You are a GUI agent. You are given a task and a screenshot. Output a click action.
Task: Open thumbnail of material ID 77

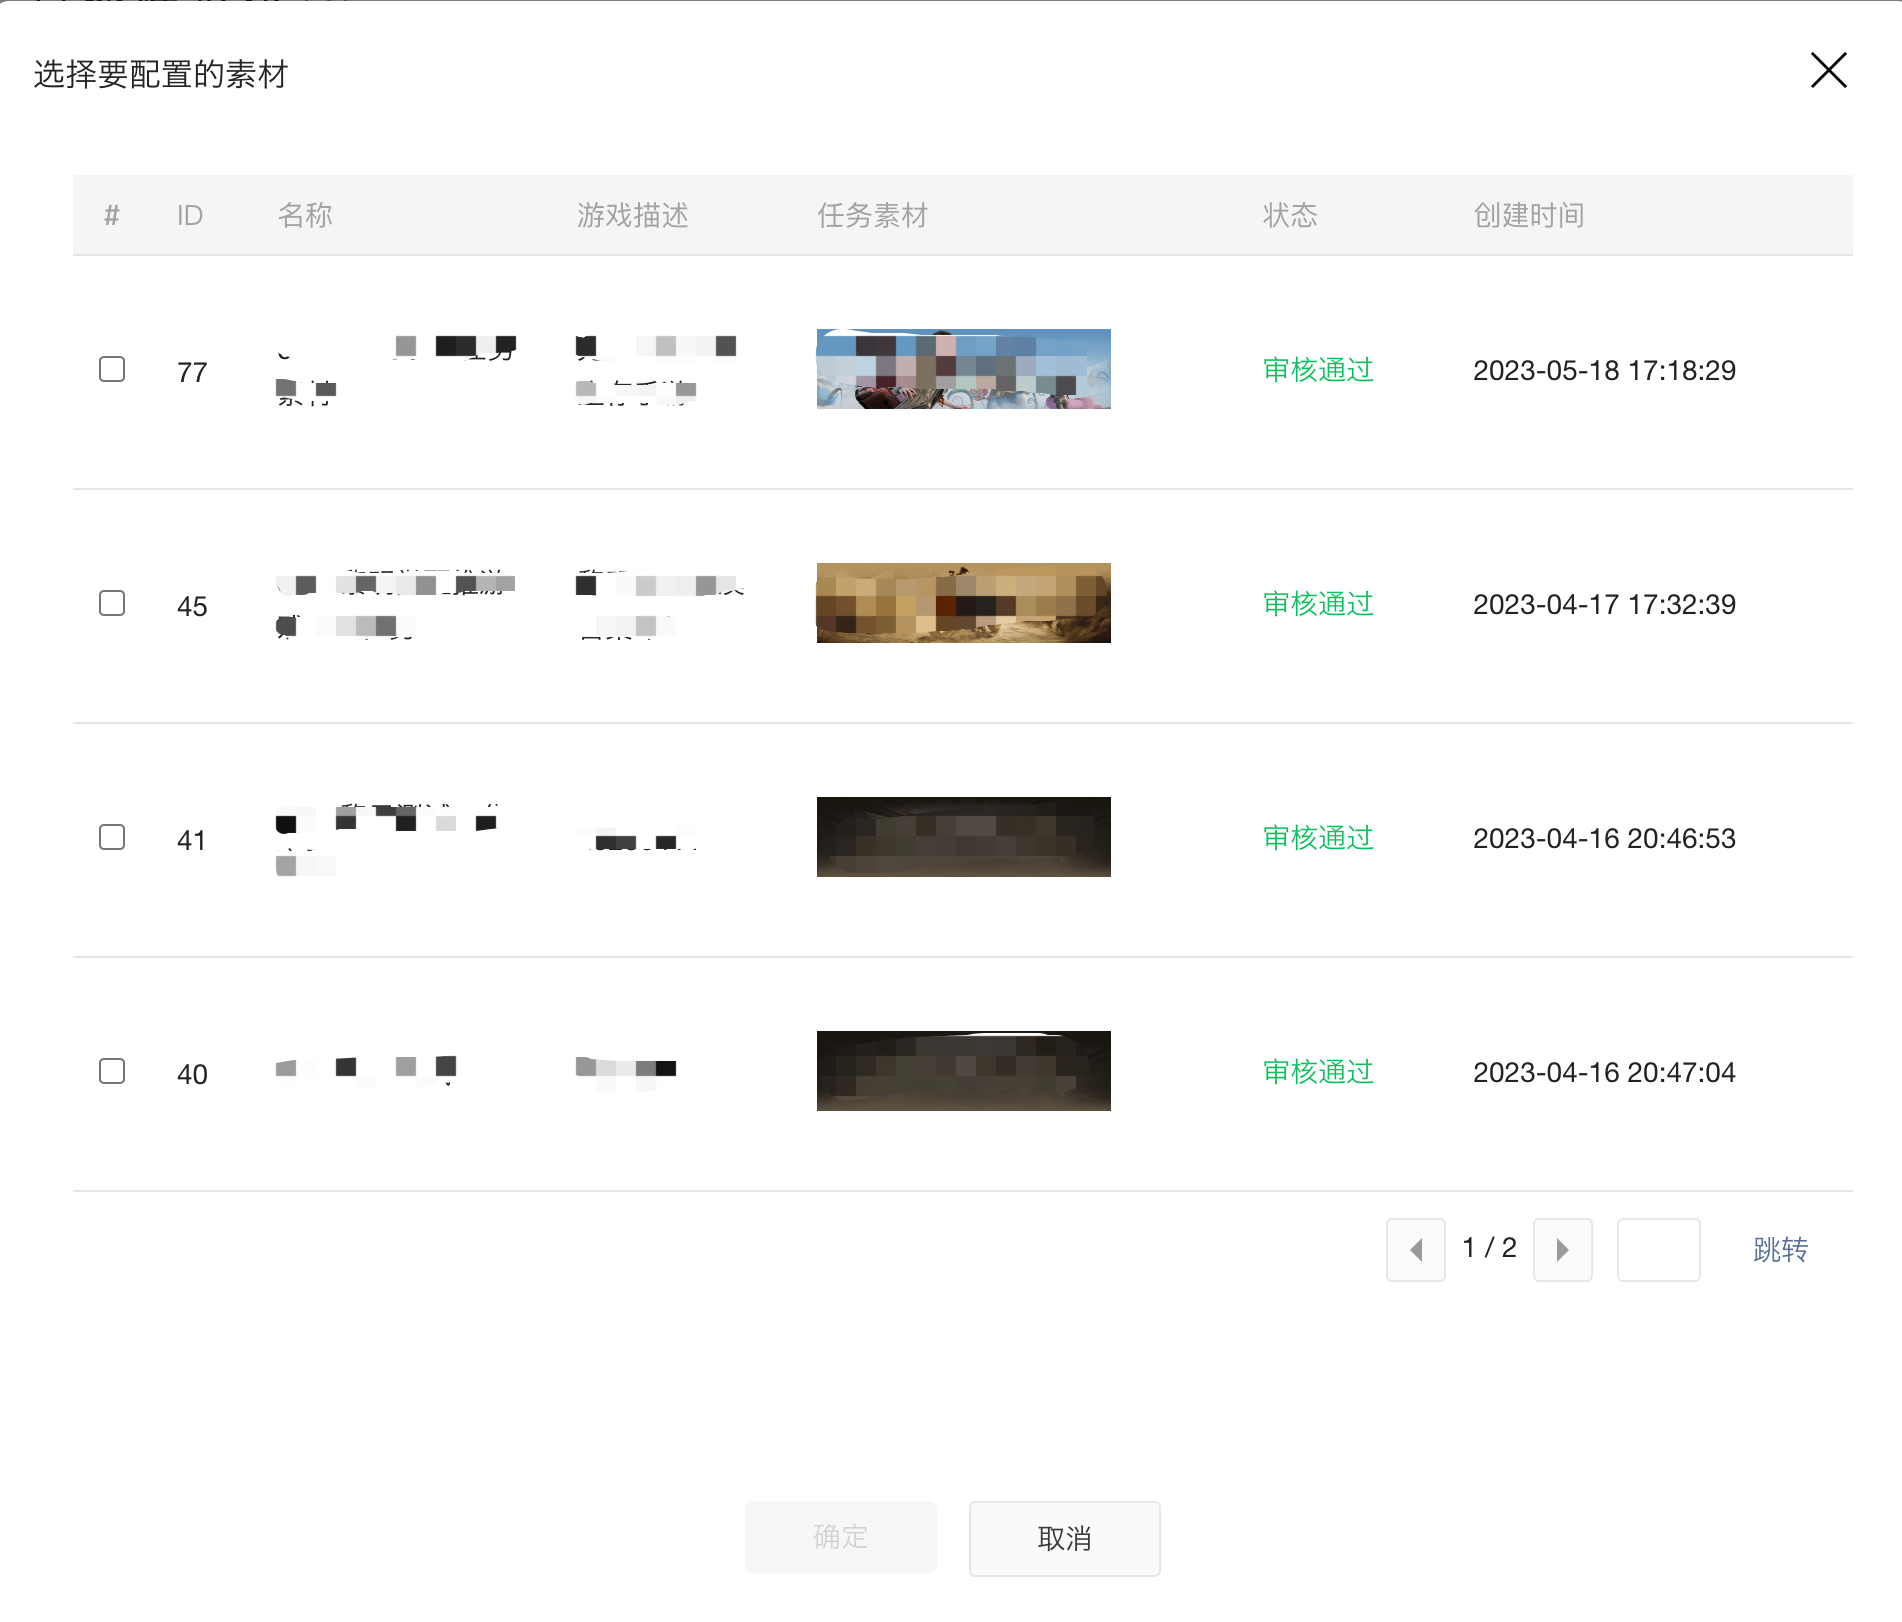tap(963, 369)
